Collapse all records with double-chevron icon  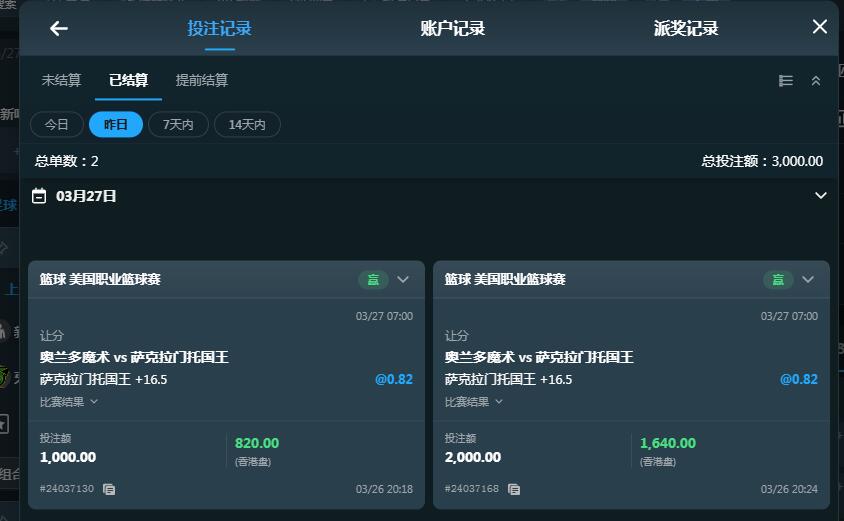click(816, 81)
